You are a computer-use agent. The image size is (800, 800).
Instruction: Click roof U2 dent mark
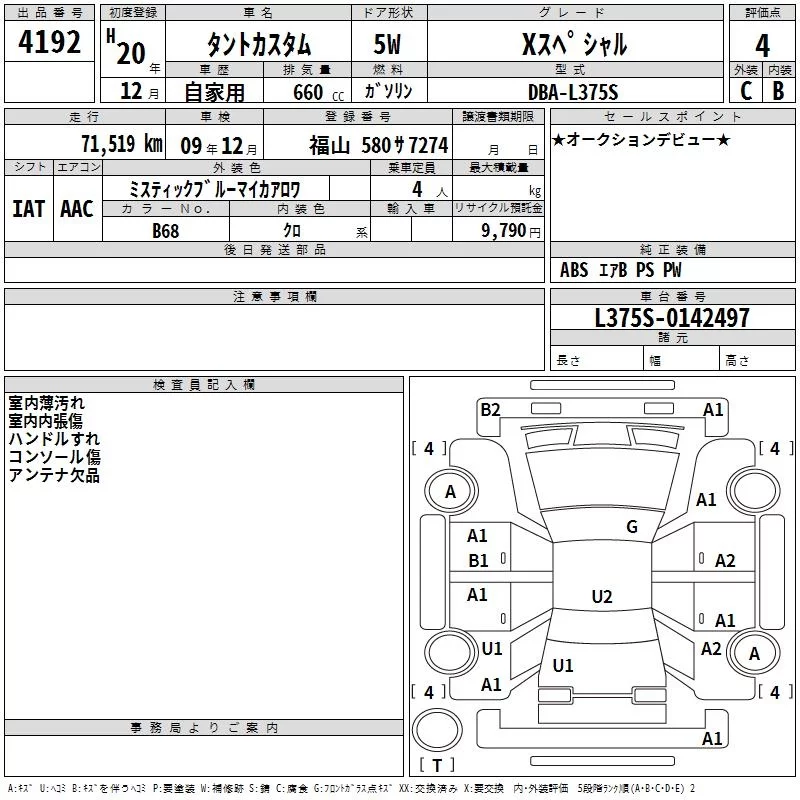pos(602,596)
